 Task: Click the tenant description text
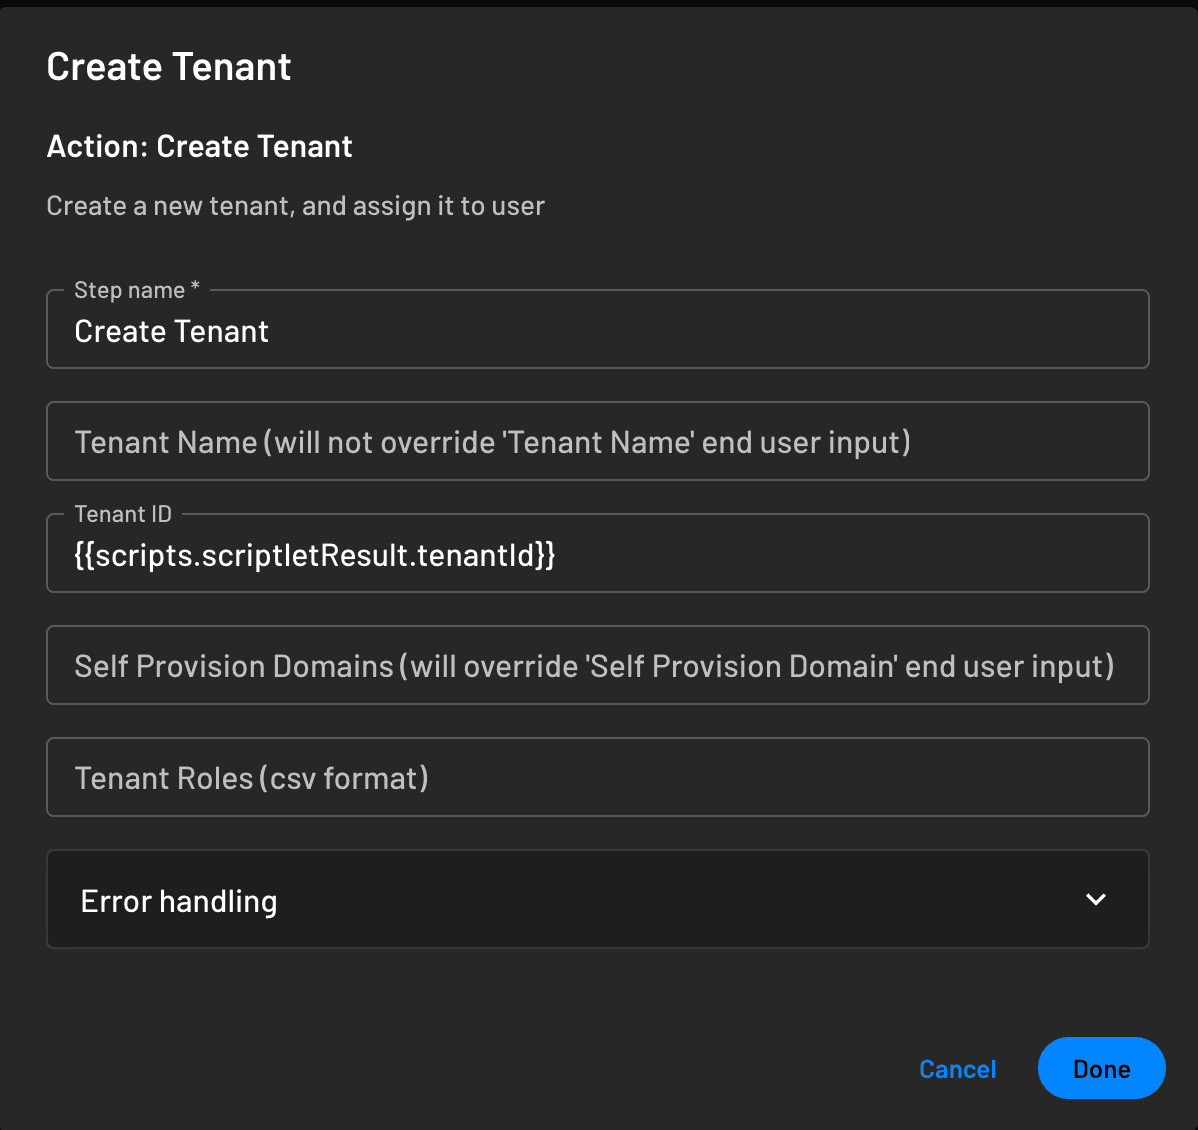[295, 206]
